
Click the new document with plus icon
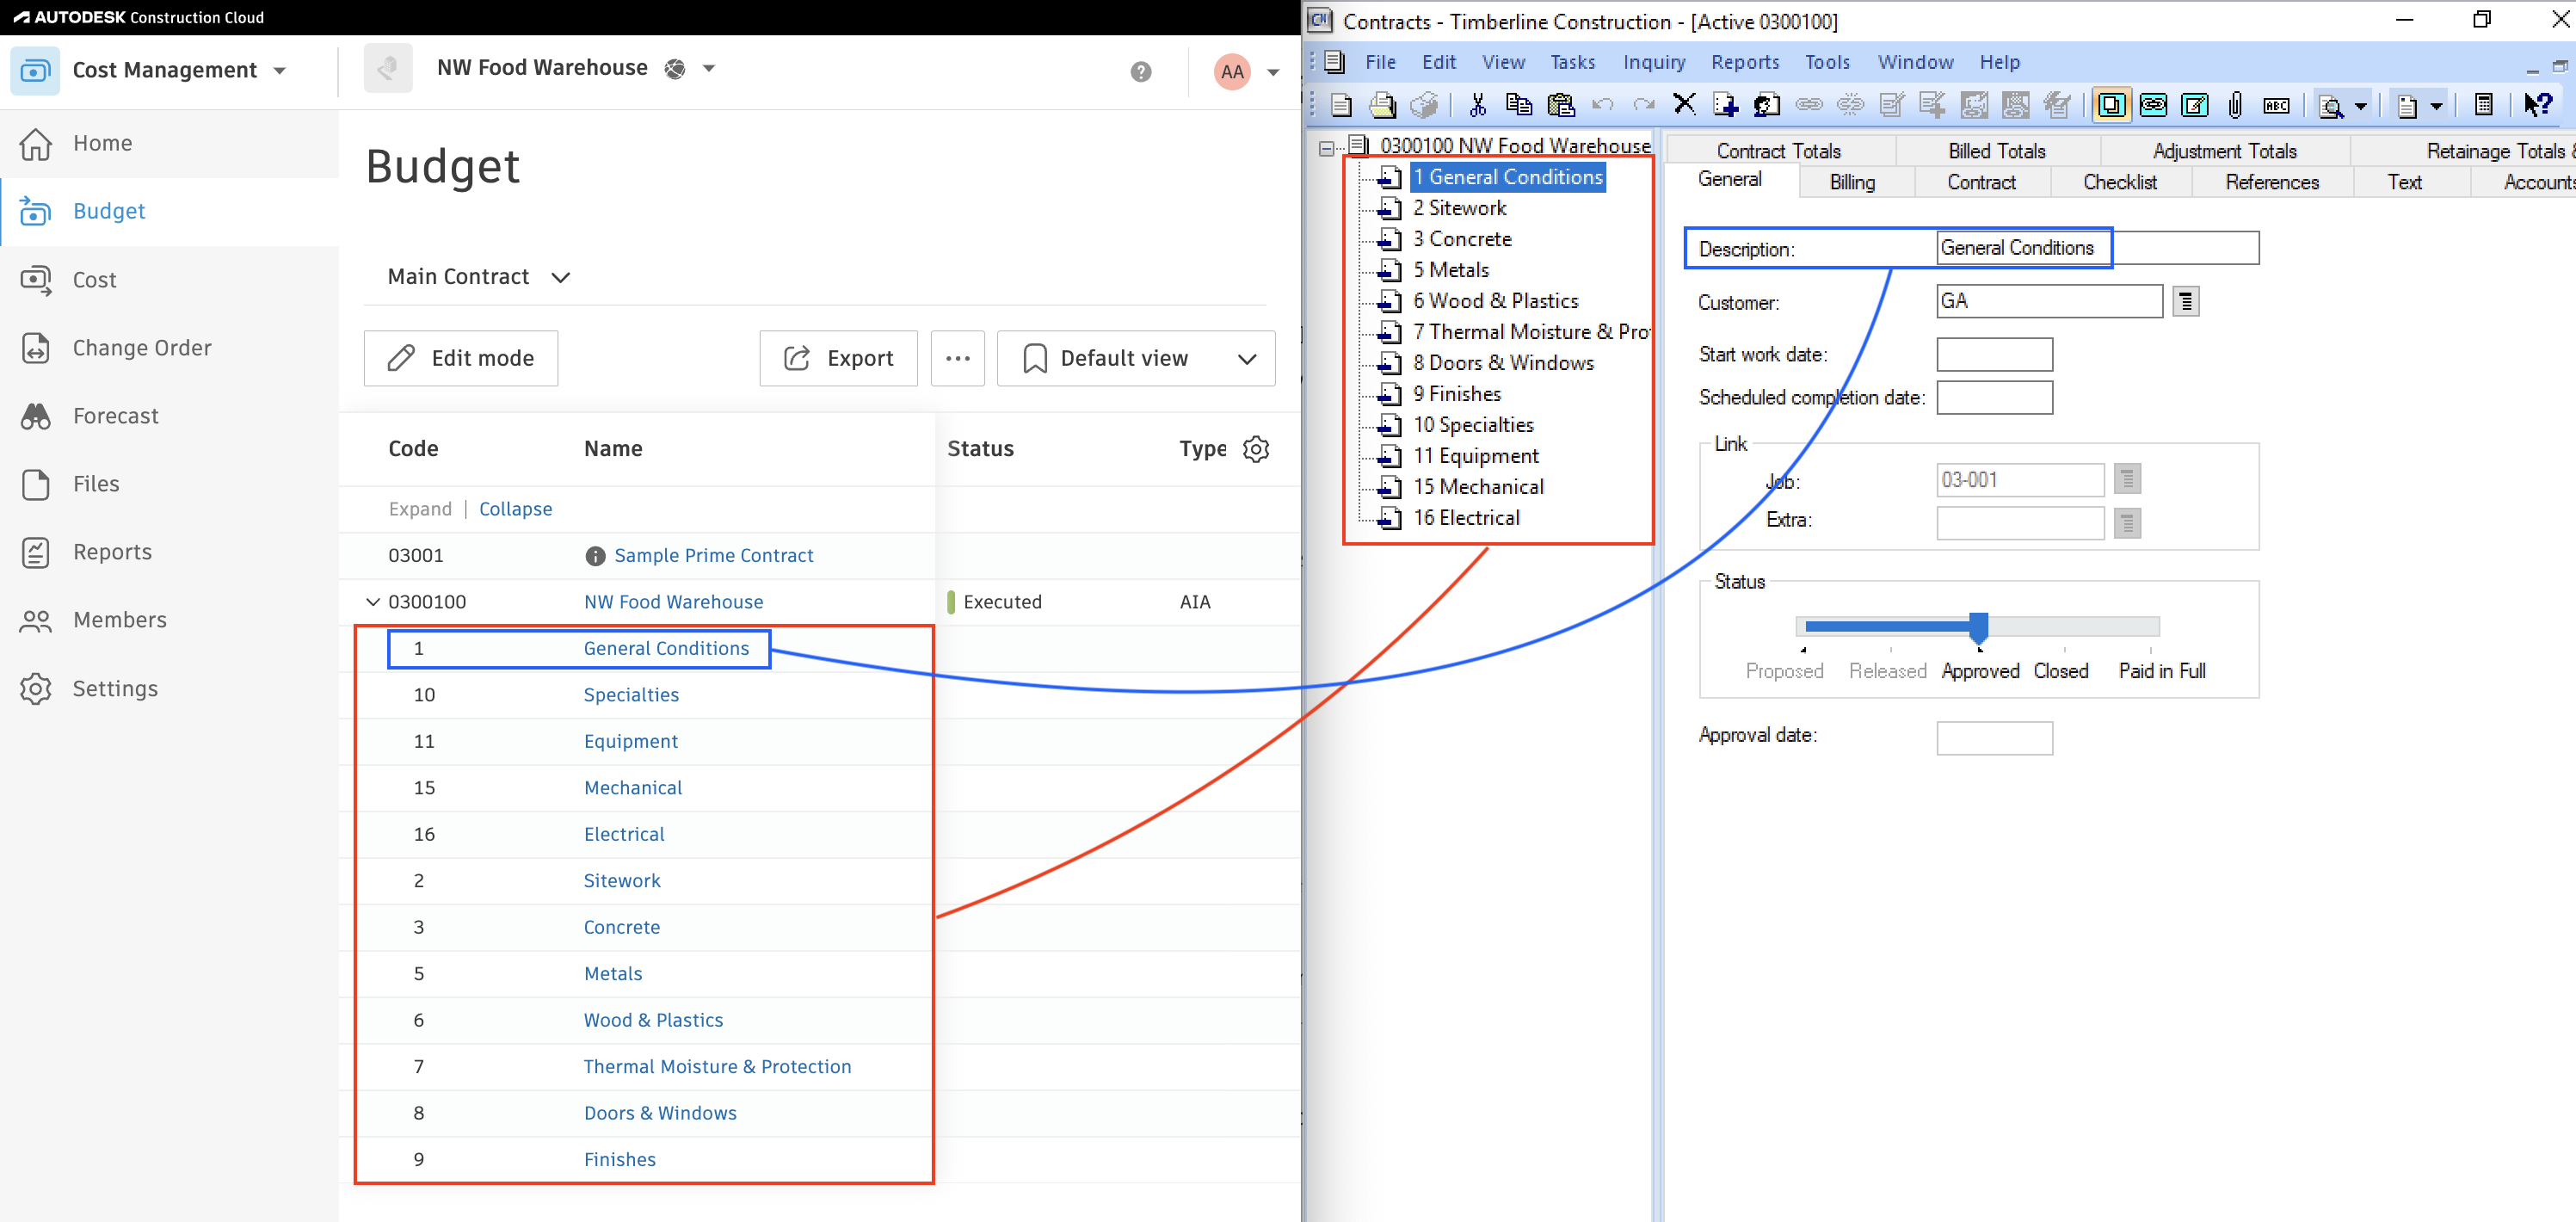[1725, 105]
